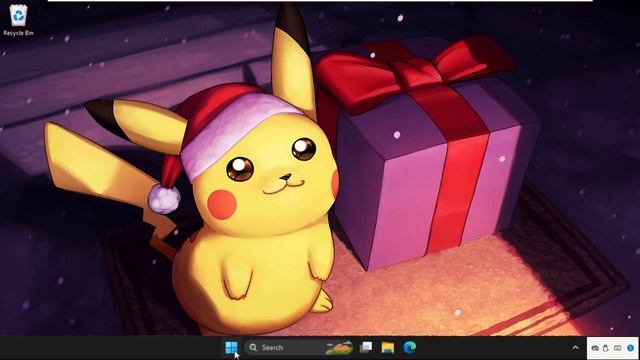
Task: Expand the hidden tray icons chevron
Action: (576, 348)
